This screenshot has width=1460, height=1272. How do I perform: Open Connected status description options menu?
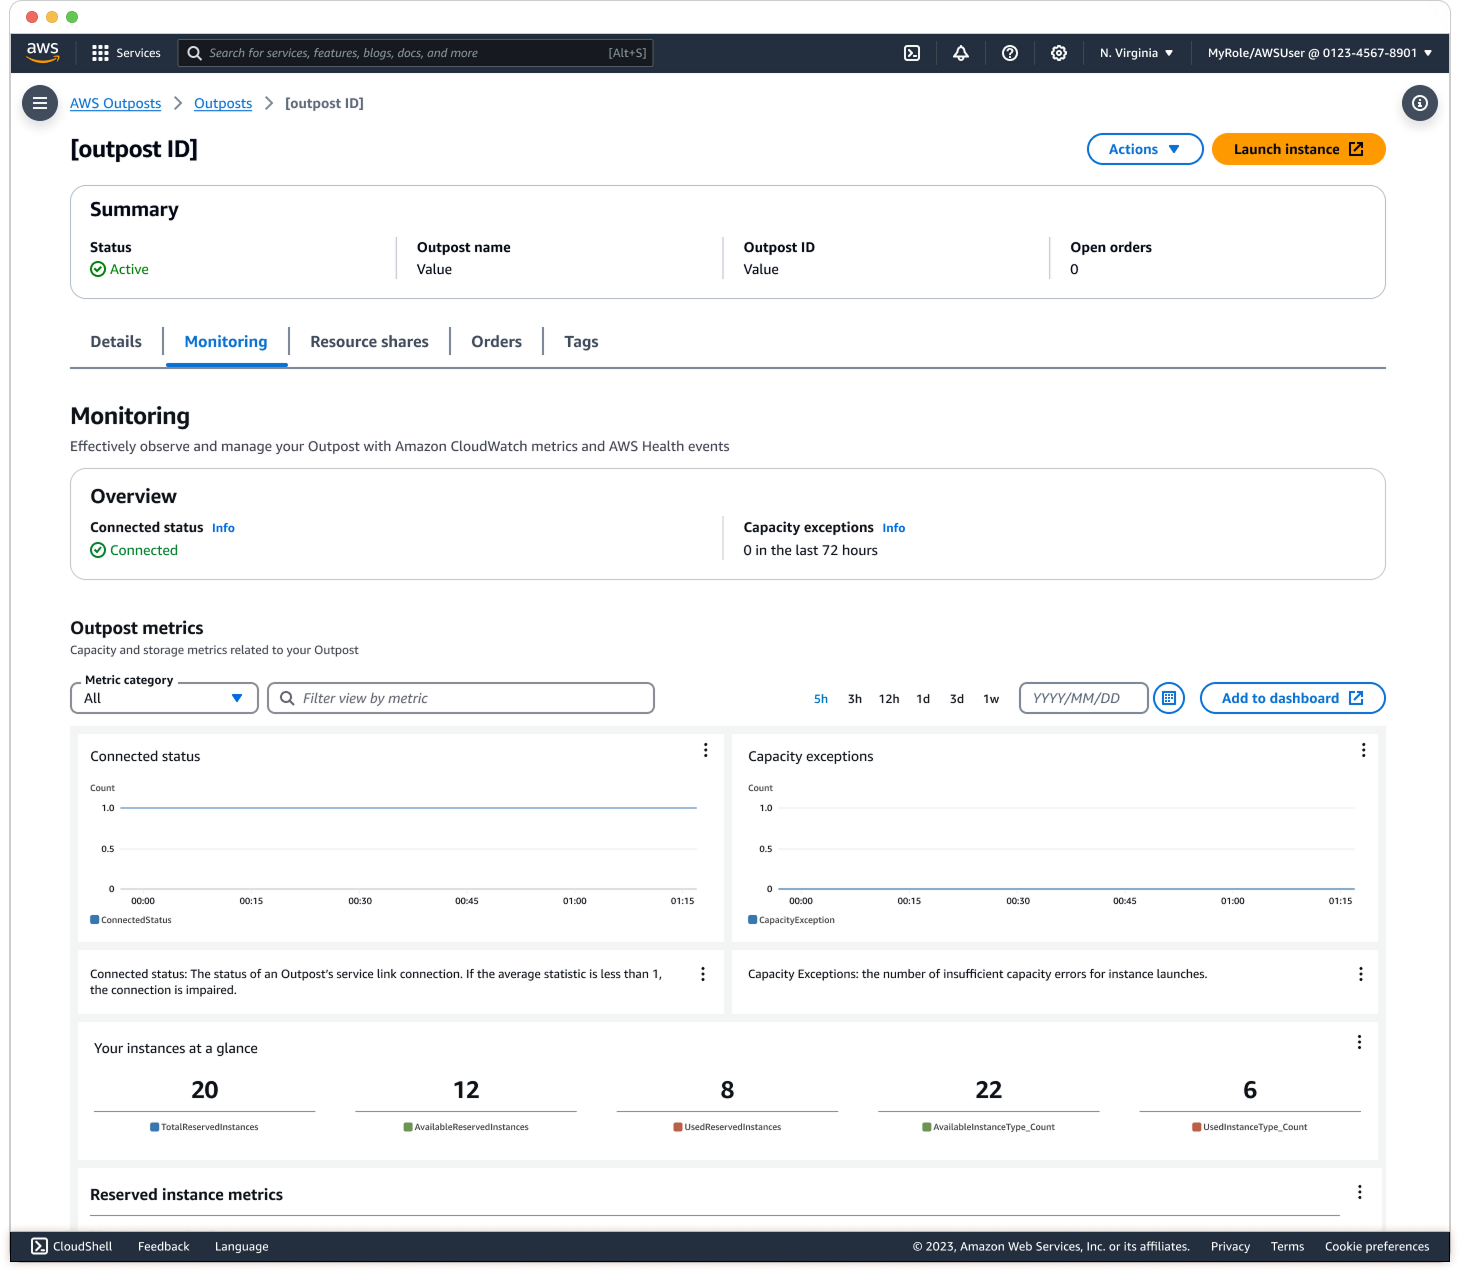(703, 974)
